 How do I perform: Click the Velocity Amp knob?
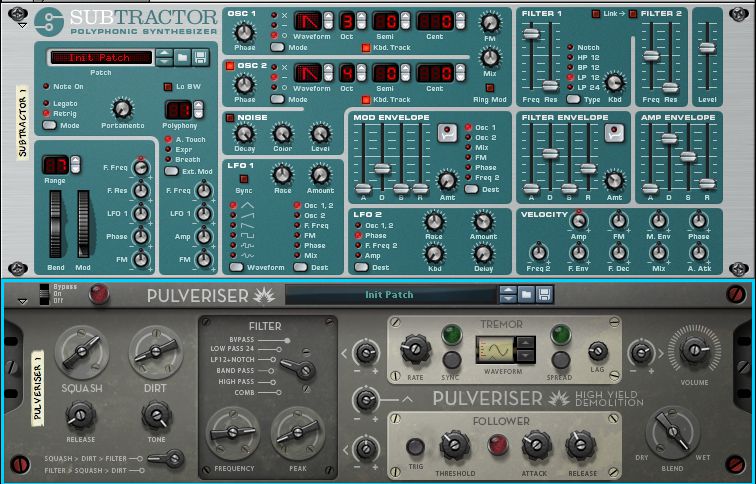579,221
